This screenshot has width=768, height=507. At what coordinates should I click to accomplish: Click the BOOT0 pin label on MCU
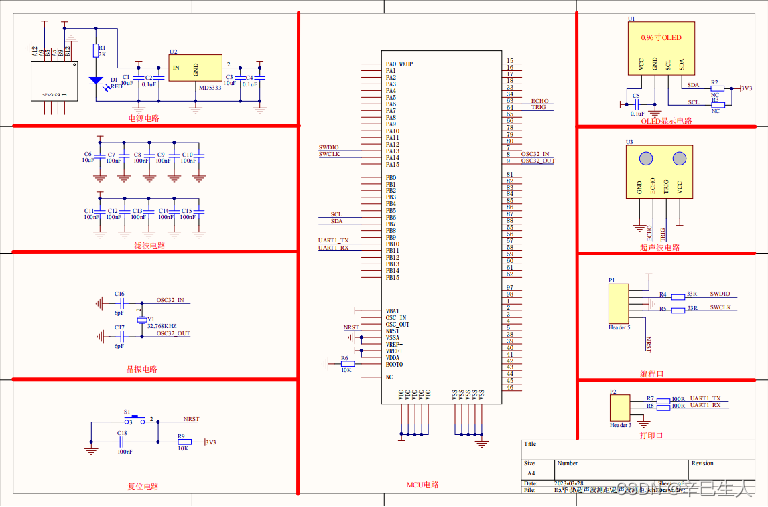[x=394, y=364]
